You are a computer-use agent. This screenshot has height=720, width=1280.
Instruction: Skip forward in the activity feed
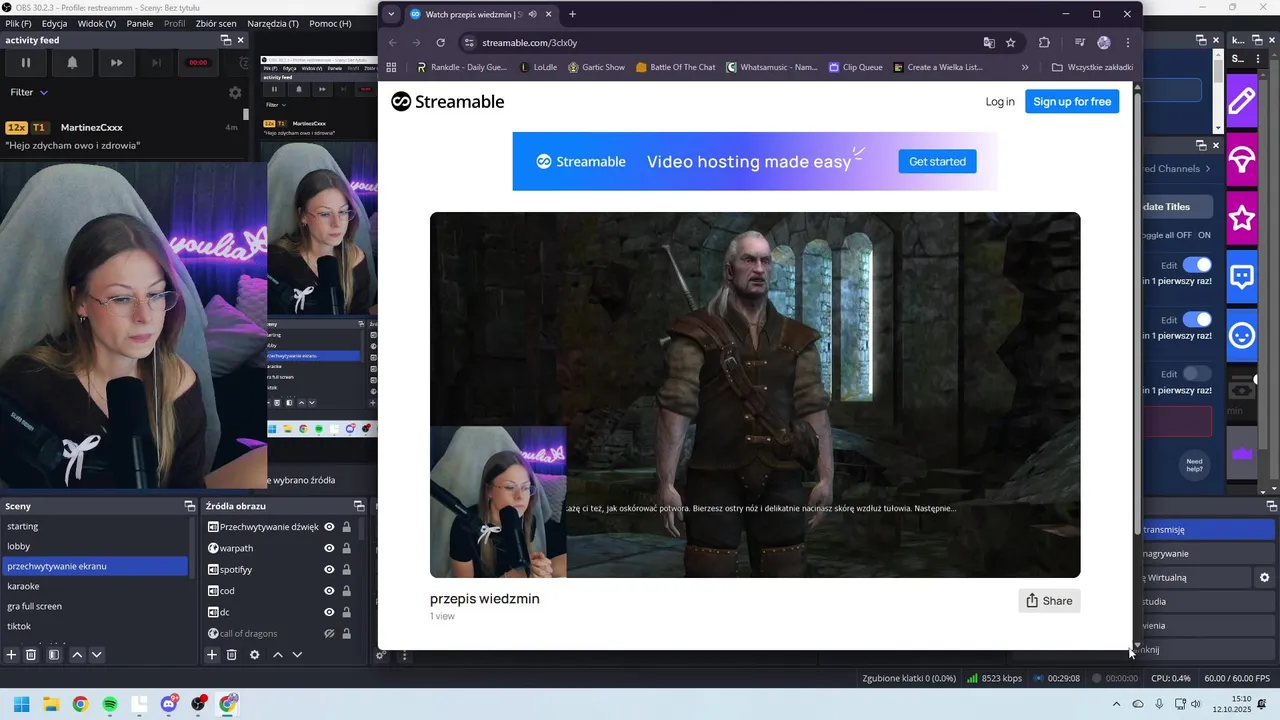pos(117,62)
